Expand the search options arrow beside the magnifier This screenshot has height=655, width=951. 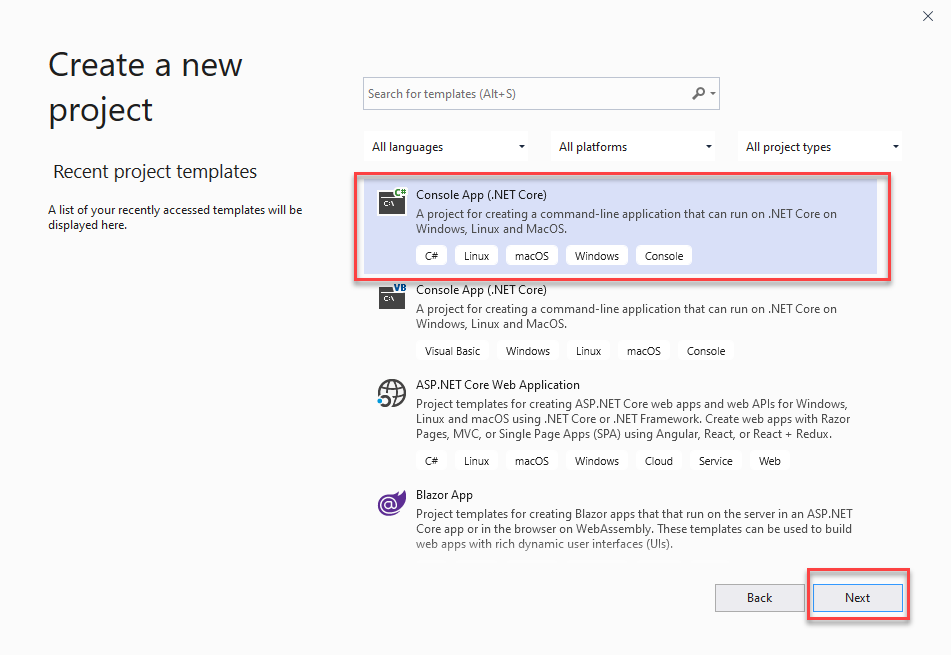pos(713,94)
